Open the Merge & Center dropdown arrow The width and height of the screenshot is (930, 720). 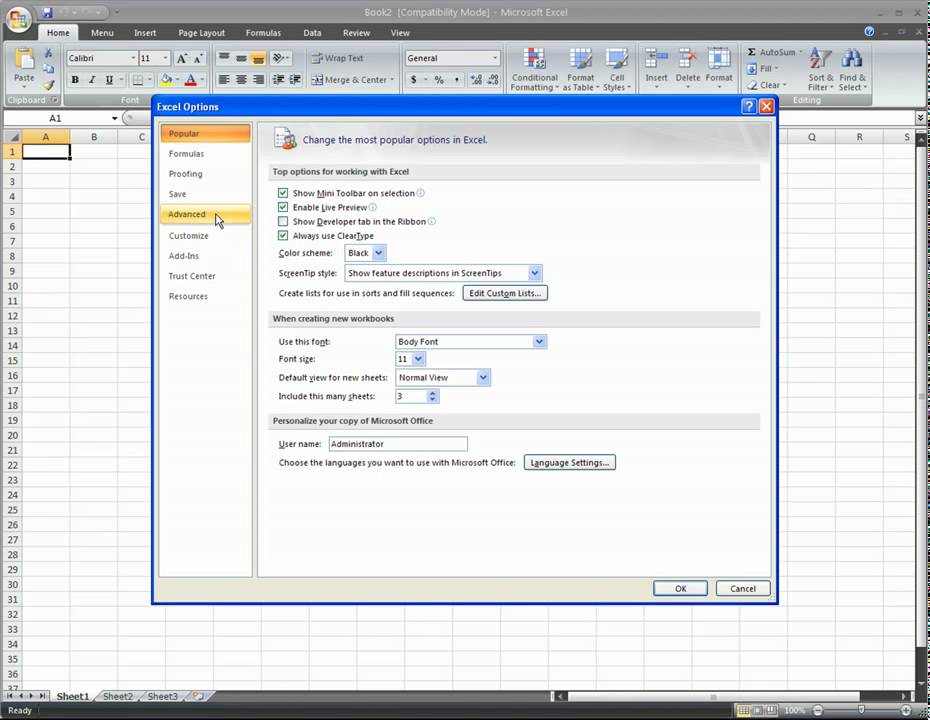392,79
